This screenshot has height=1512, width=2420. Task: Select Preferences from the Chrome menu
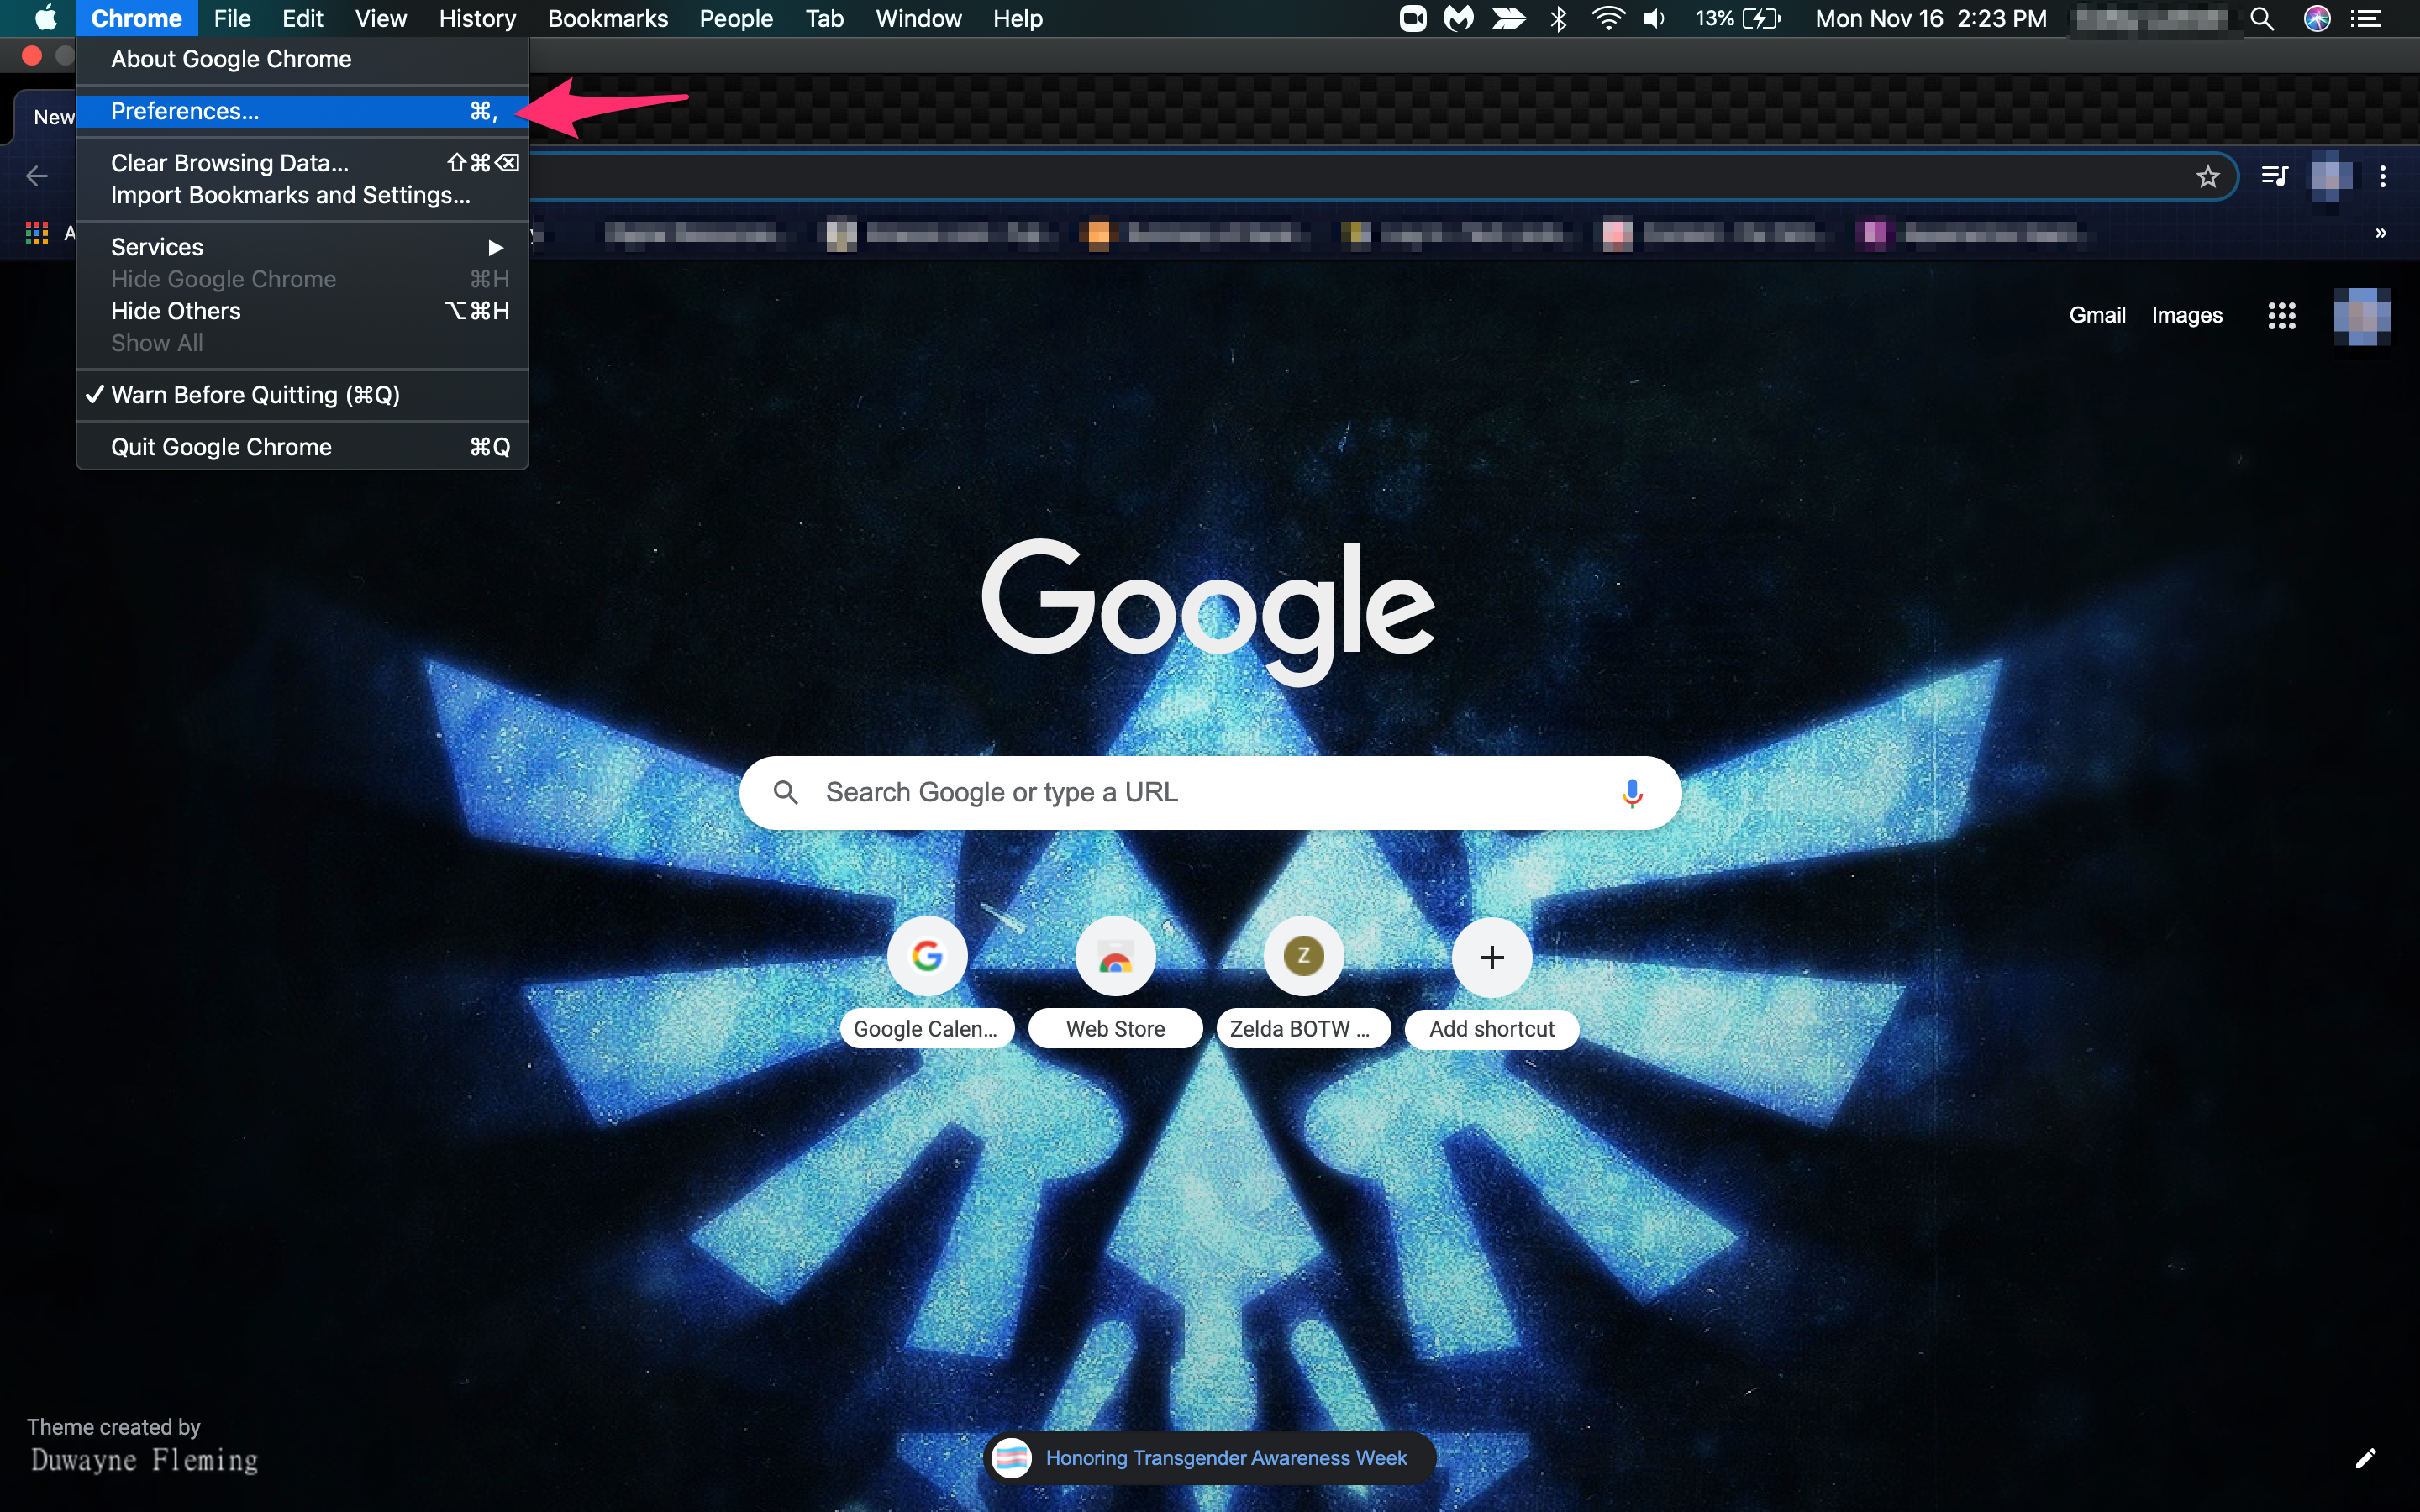pyautogui.click(x=185, y=111)
